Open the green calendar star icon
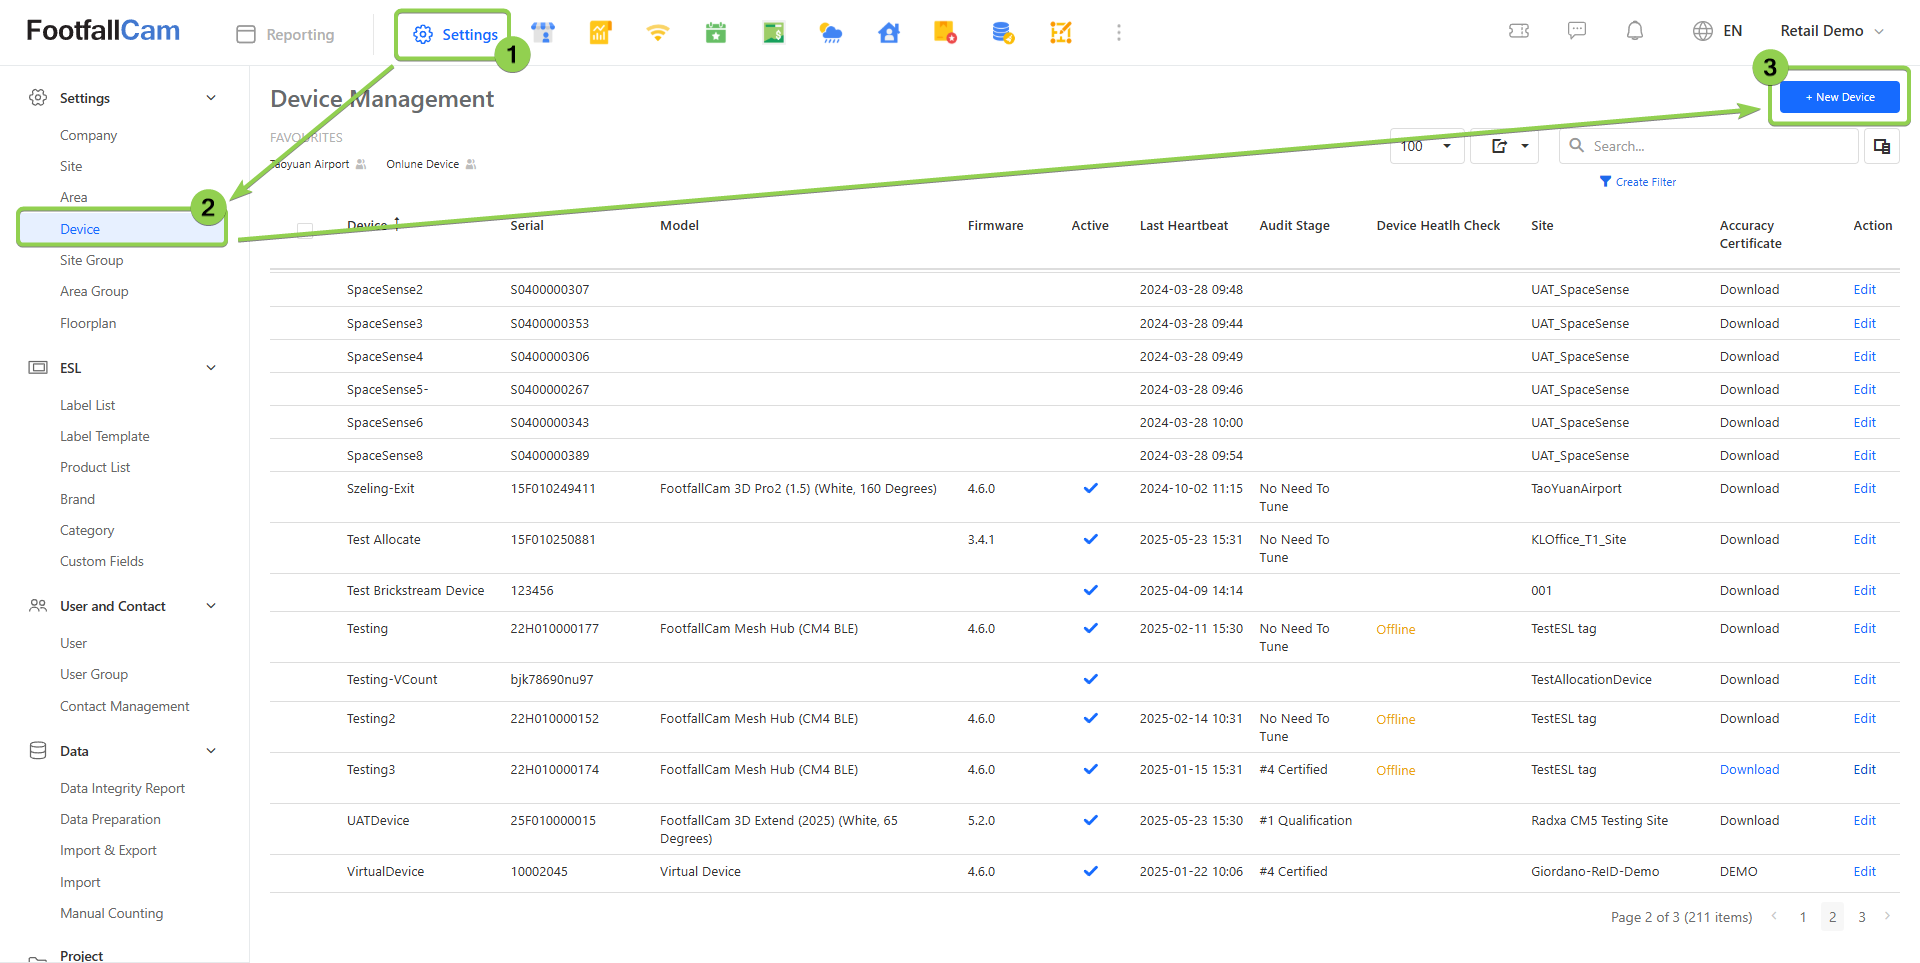This screenshot has width=1920, height=963. coord(715,33)
